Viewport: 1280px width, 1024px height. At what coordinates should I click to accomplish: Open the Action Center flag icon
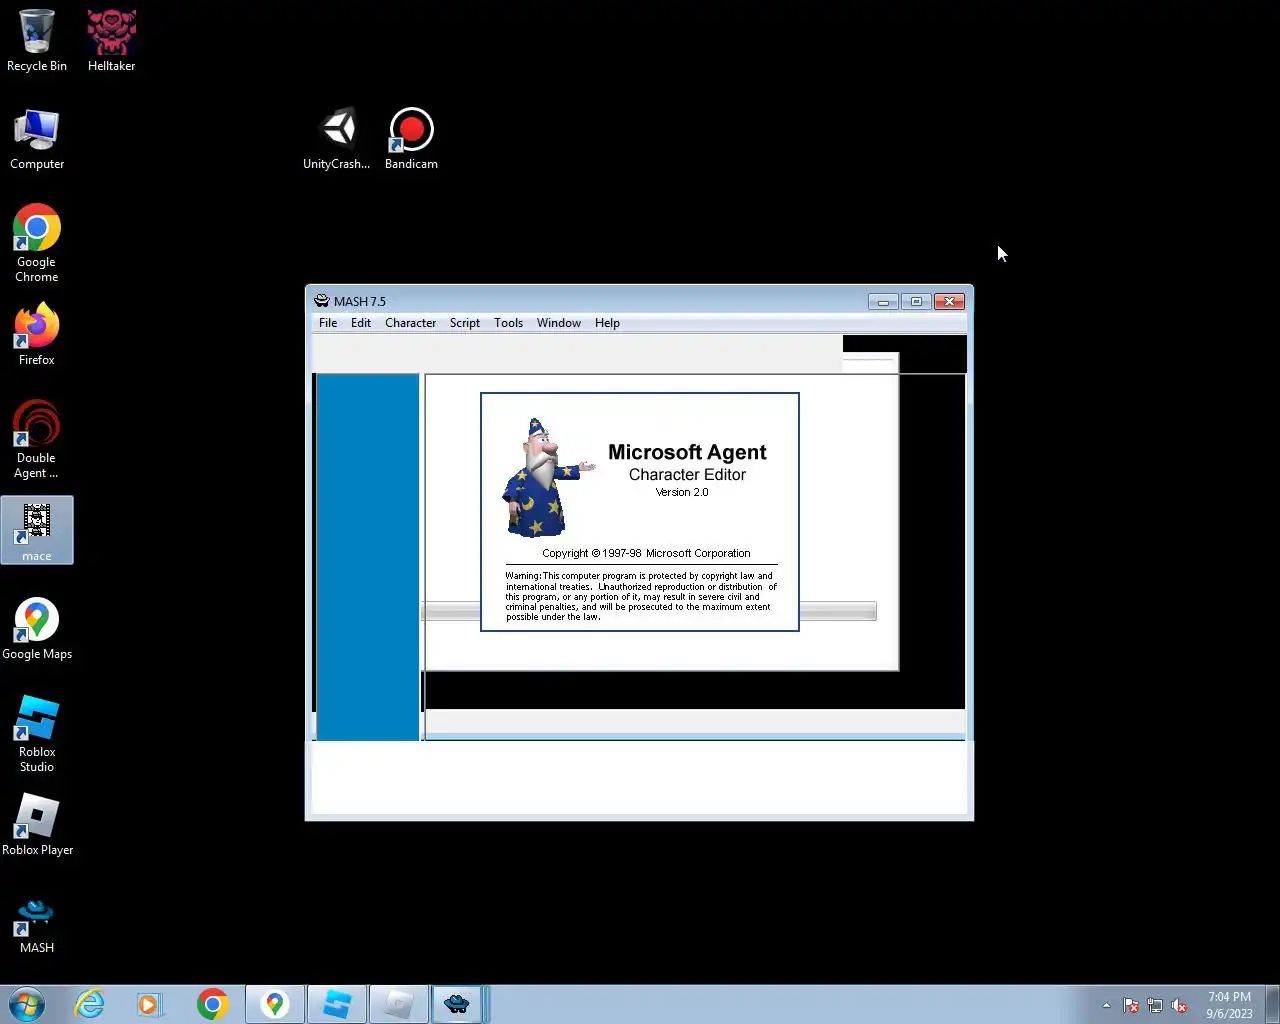pos(1131,1005)
